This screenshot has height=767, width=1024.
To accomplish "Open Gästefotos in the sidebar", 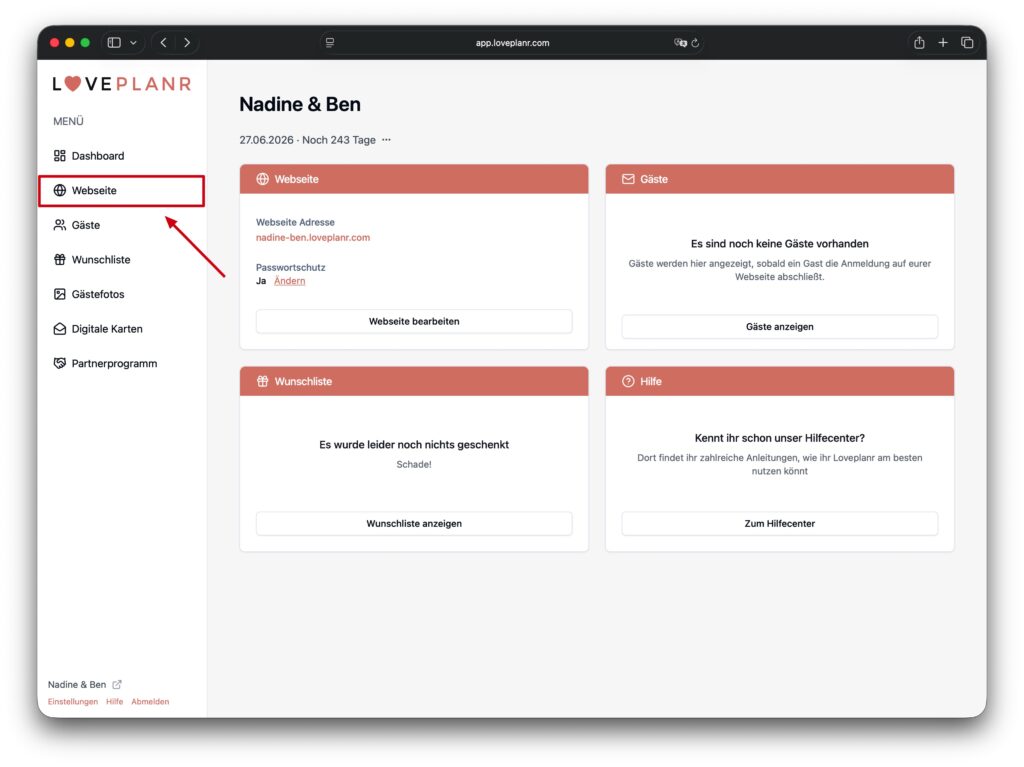I will (x=97, y=294).
